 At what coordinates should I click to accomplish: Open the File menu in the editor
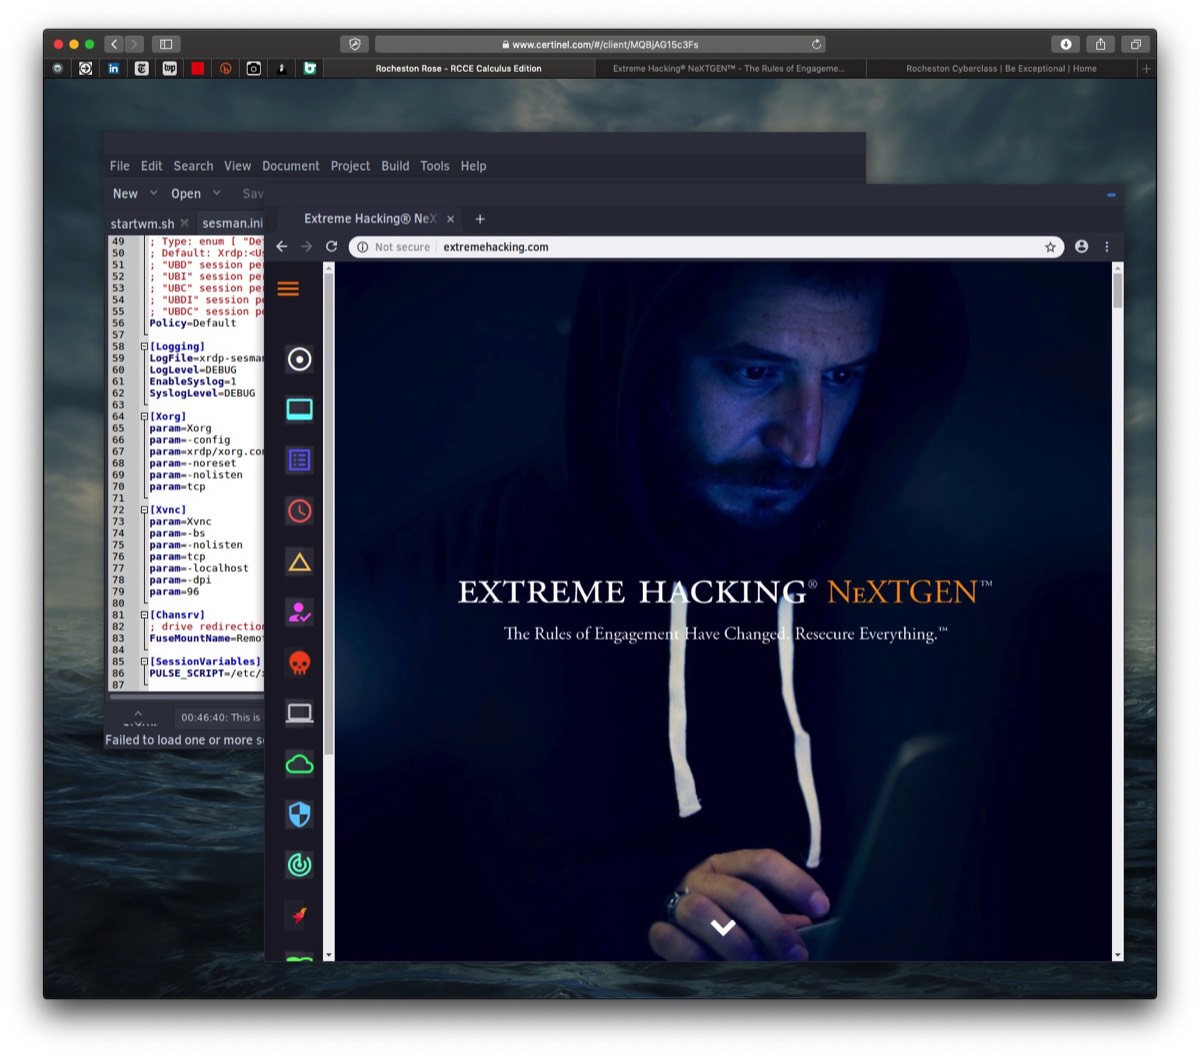[x=120, y=166]
